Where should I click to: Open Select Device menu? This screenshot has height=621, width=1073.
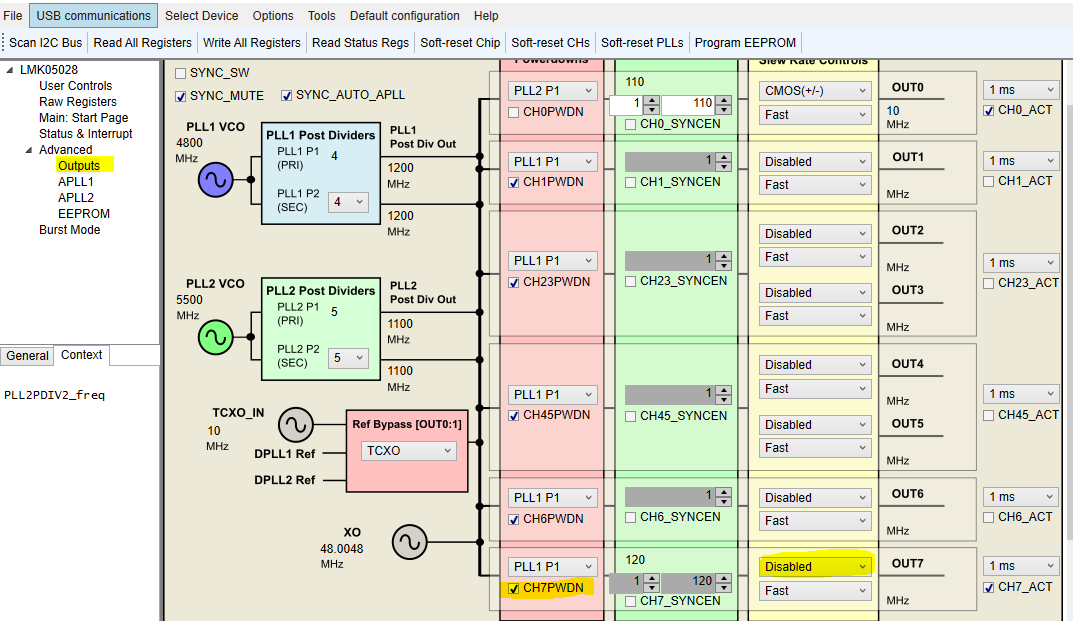click(x=201, y=15)
